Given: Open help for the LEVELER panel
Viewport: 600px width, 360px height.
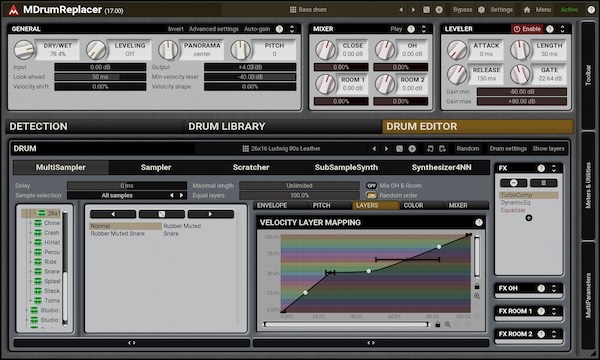Looking at the screenshot, I should (550, 29).
